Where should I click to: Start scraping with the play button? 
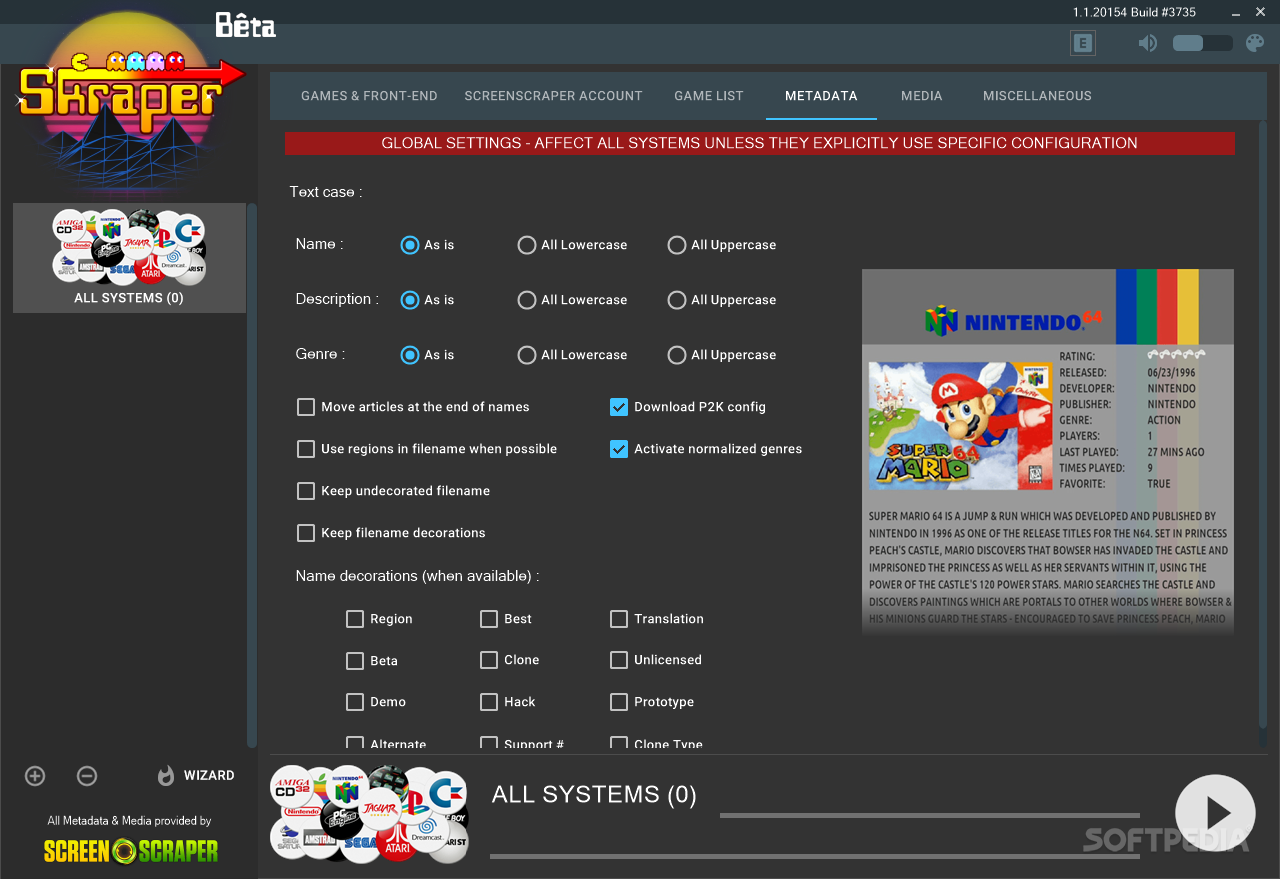click(x=1215, y=813)
